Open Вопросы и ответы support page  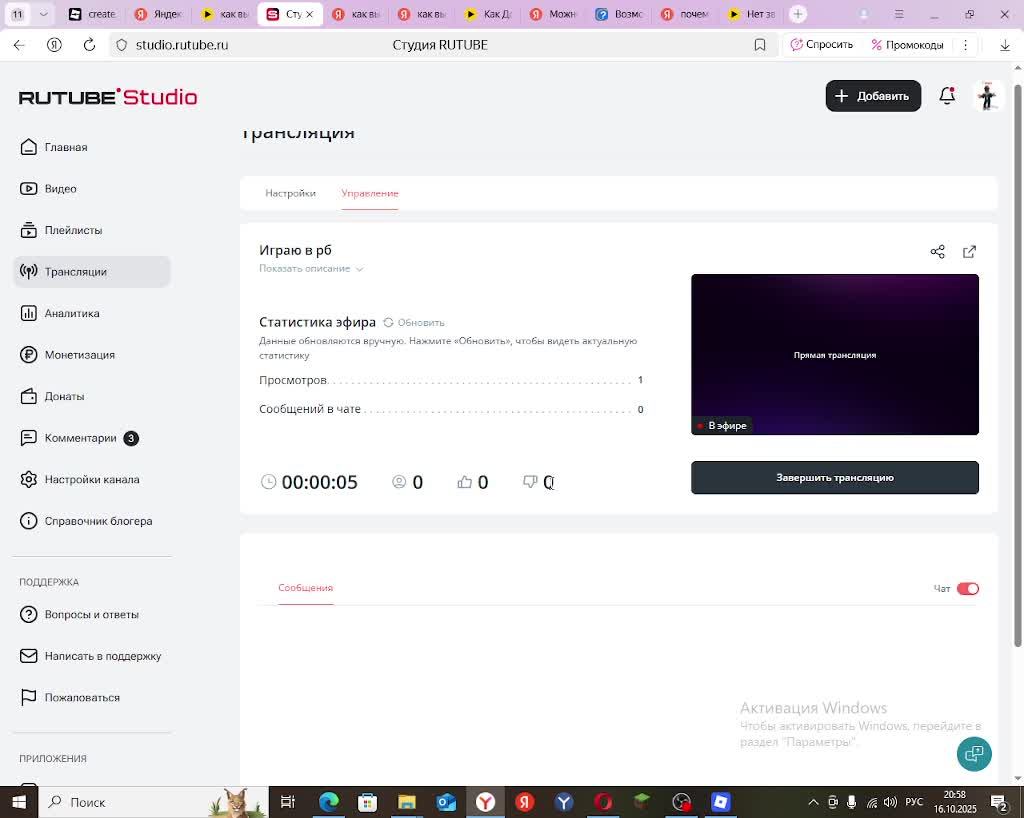click(79, 614)
